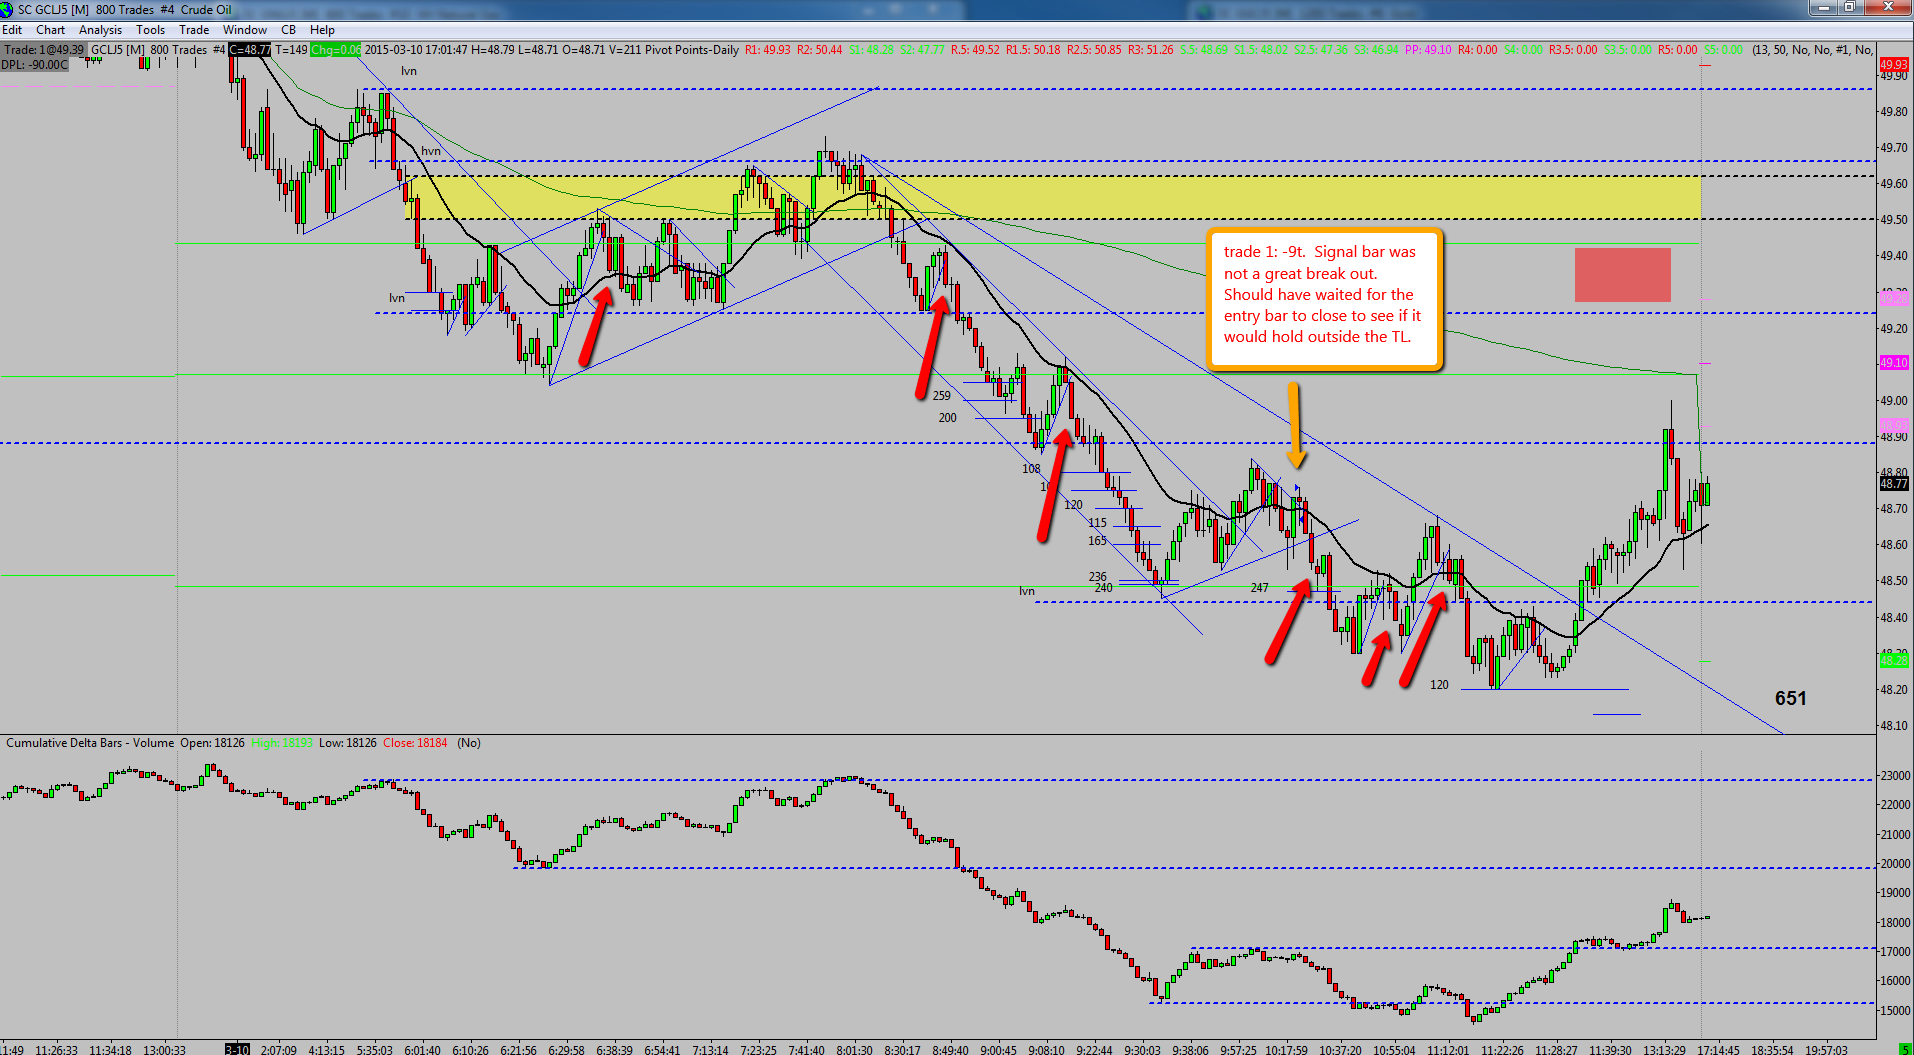Image resolution: width=1914 pixels, height=1055 pixels.
Task: Click the '3-10' date marker on time axis
Action: pyautogui.click(x=237, y=1049)
